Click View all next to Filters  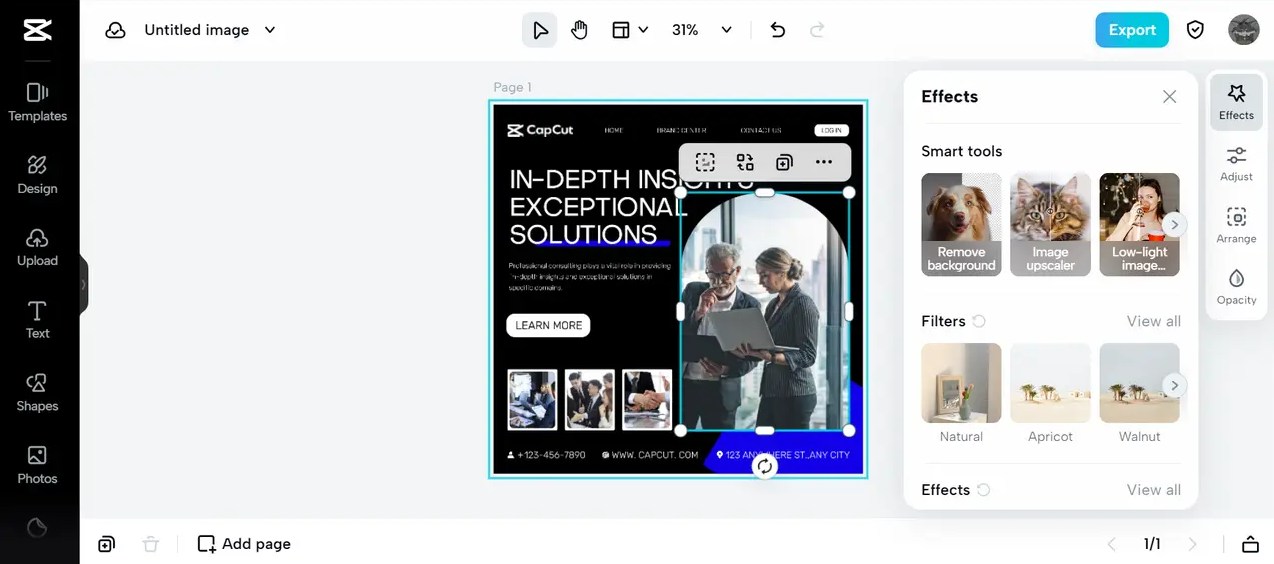(1153, 321)
